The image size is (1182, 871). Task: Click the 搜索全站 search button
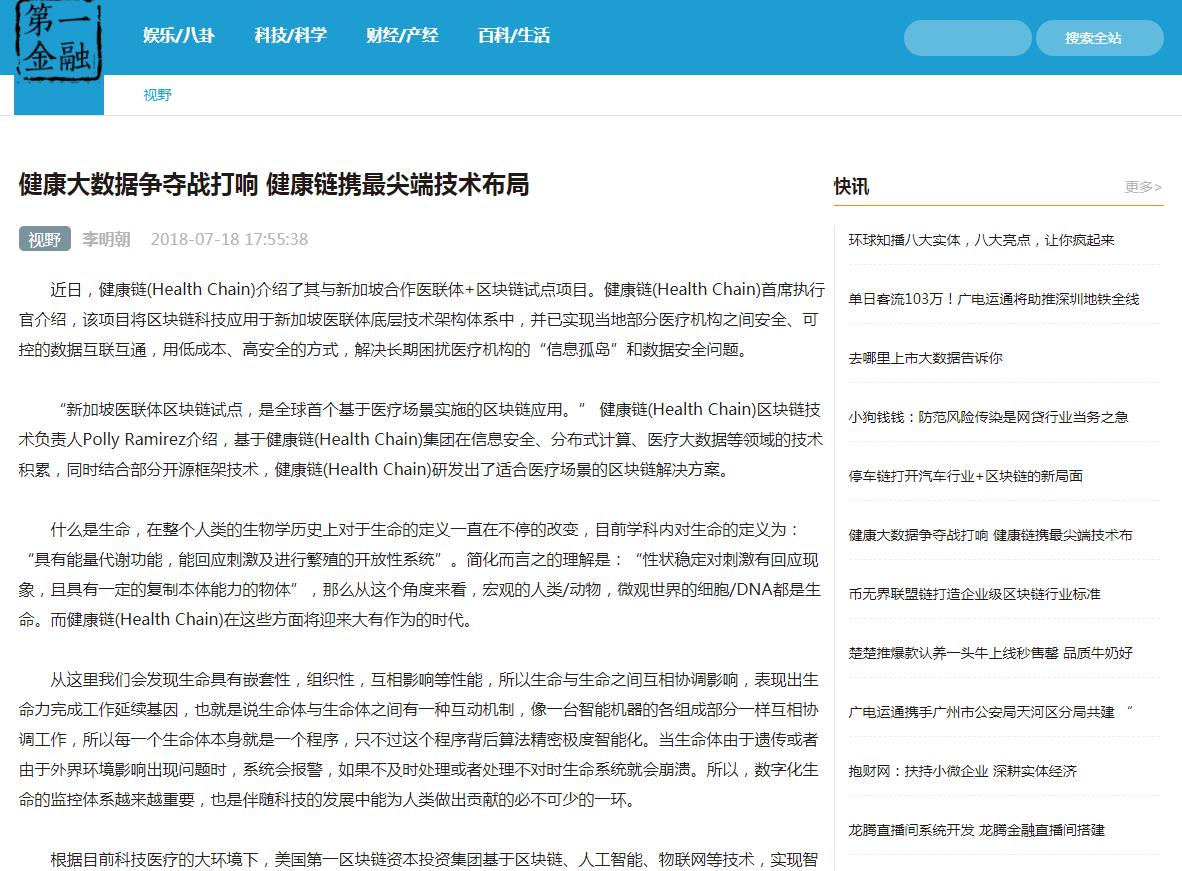tap(1099, 38)
